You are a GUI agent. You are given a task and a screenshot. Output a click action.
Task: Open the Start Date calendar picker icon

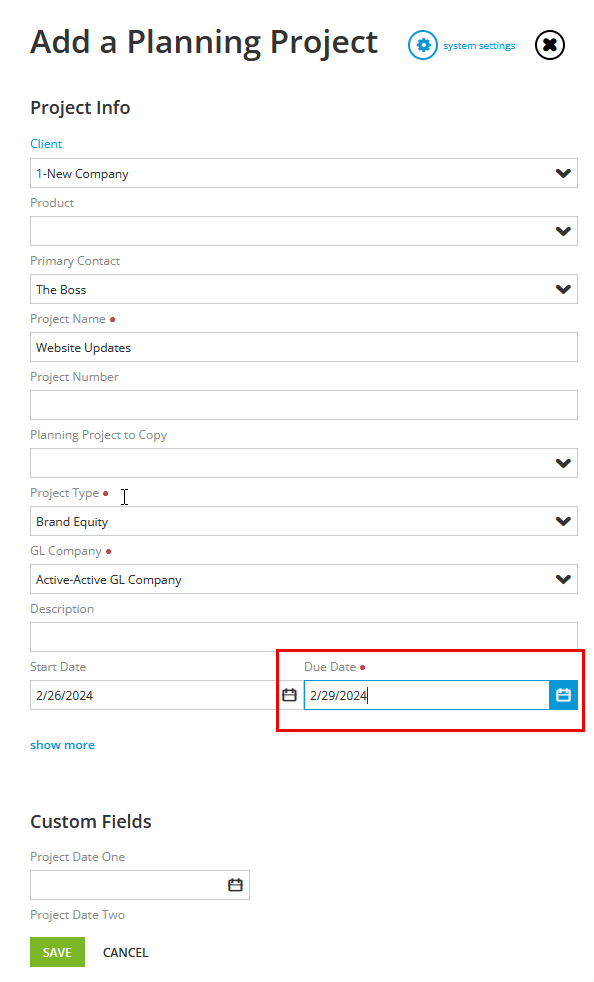point(289,695)
